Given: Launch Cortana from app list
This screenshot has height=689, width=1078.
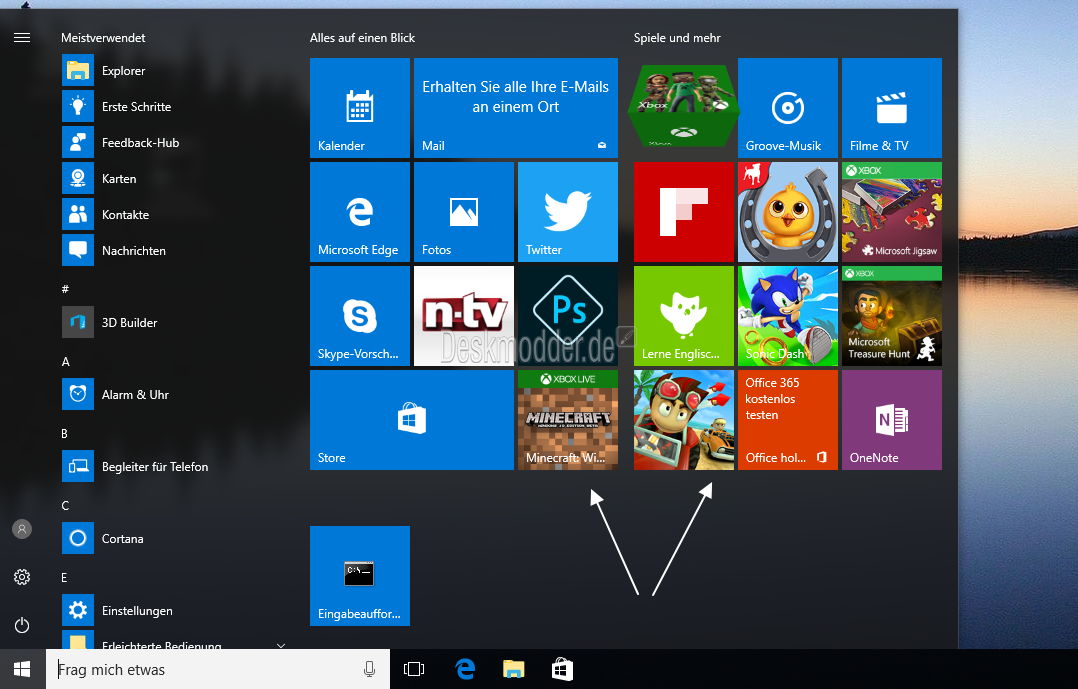Looking at the screenshot, I should pyautogui.click(x=172, y=538).
